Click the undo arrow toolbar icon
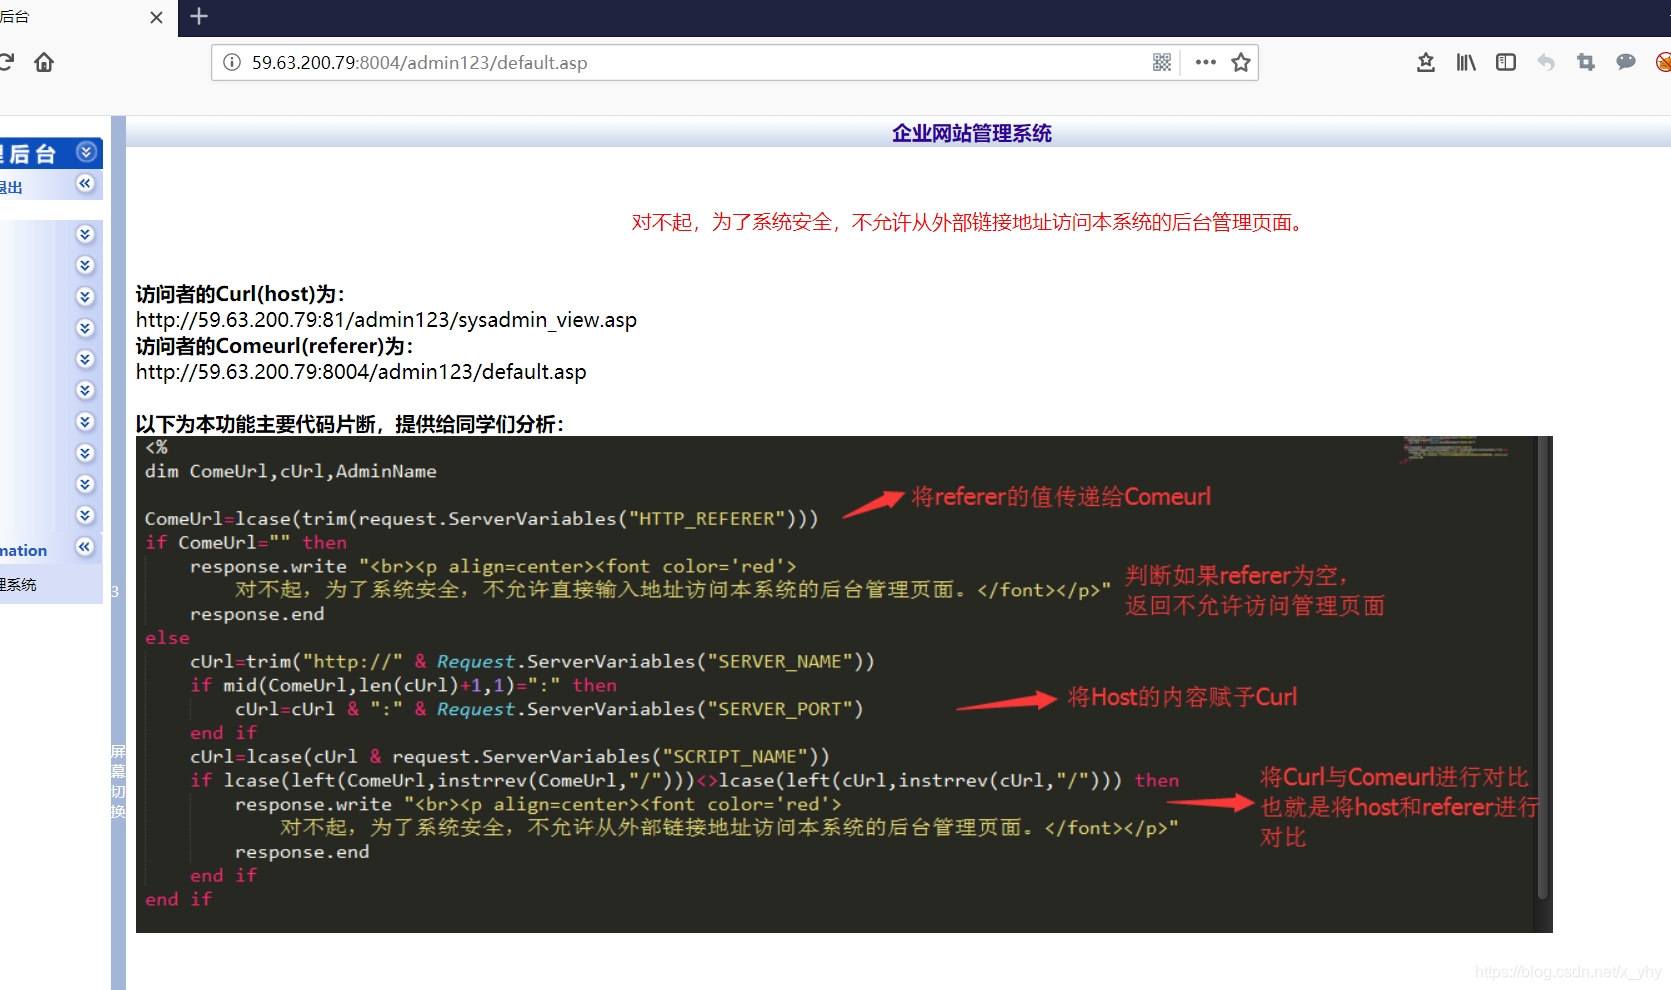Viewport: 1671px width, 990px height. (x=1546, y=62)
